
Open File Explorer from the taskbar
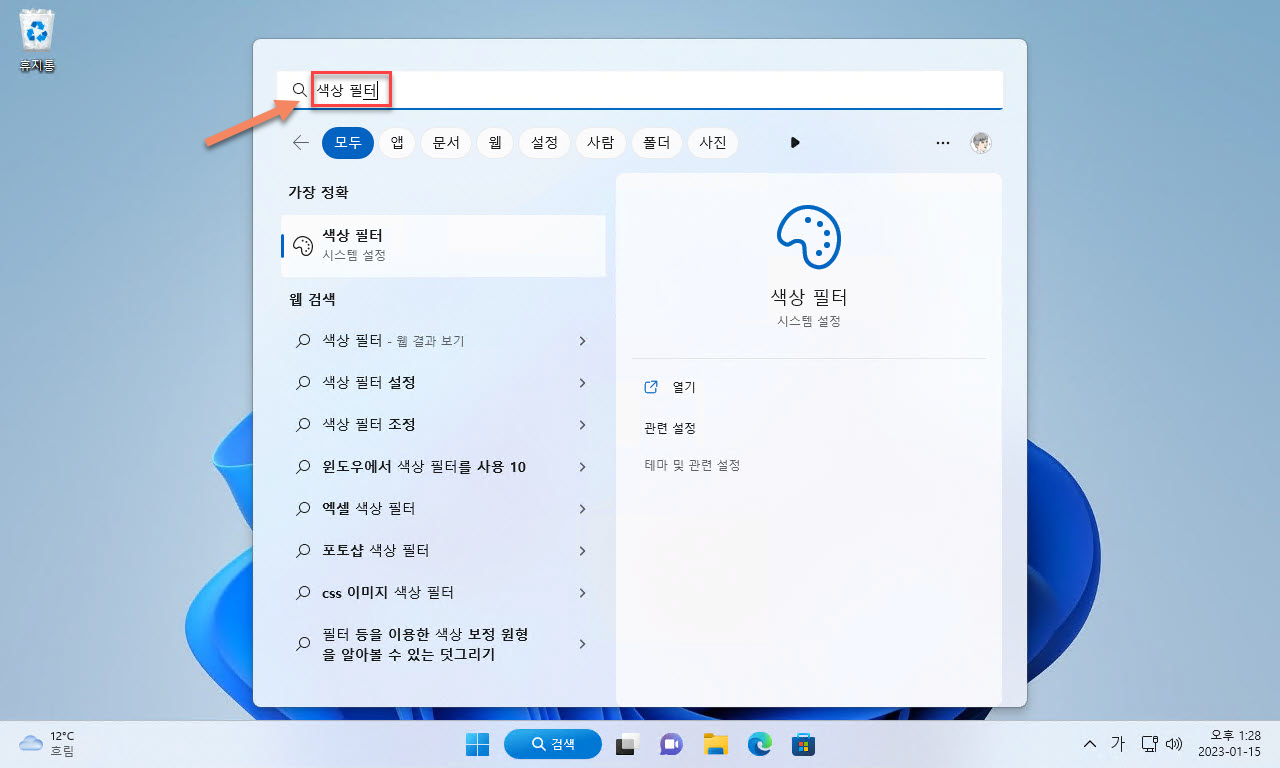click(714, 744)
